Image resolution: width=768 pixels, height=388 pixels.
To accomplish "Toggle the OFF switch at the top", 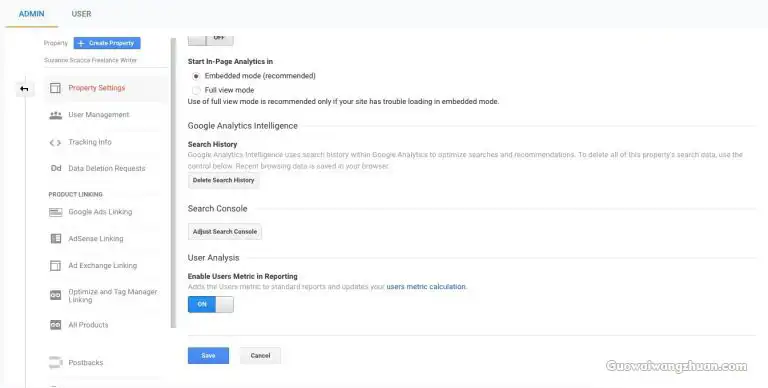I will pyautogui.click(x=211, y=39).
